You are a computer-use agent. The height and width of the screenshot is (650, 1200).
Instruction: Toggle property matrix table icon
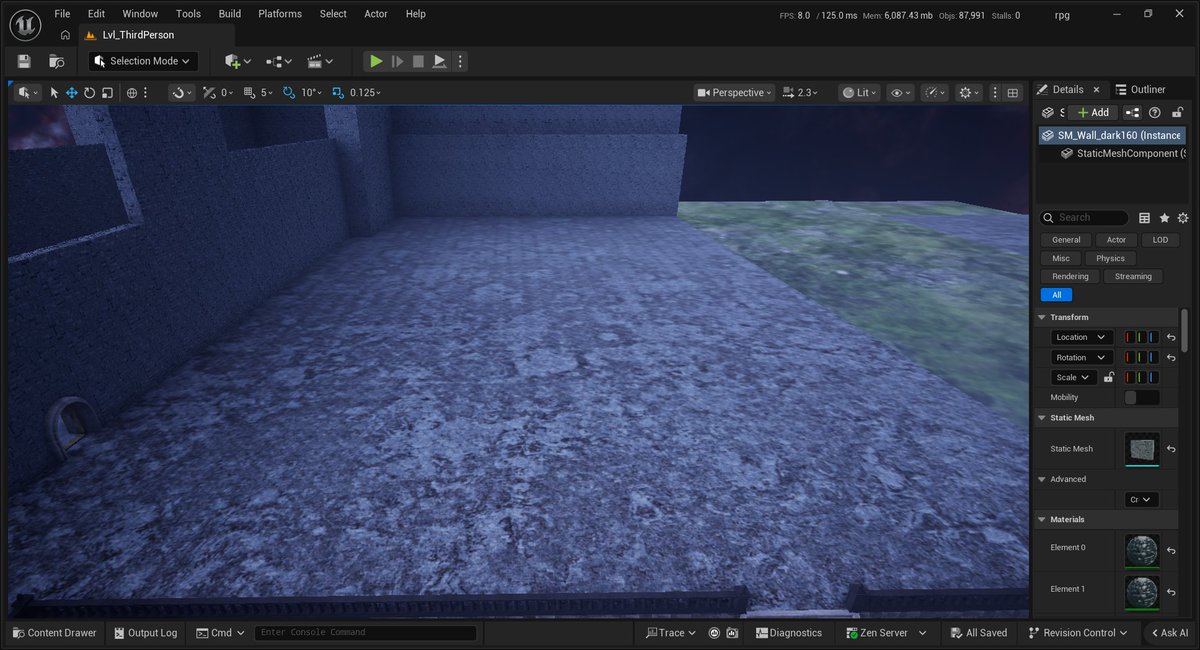[1145, 217]
